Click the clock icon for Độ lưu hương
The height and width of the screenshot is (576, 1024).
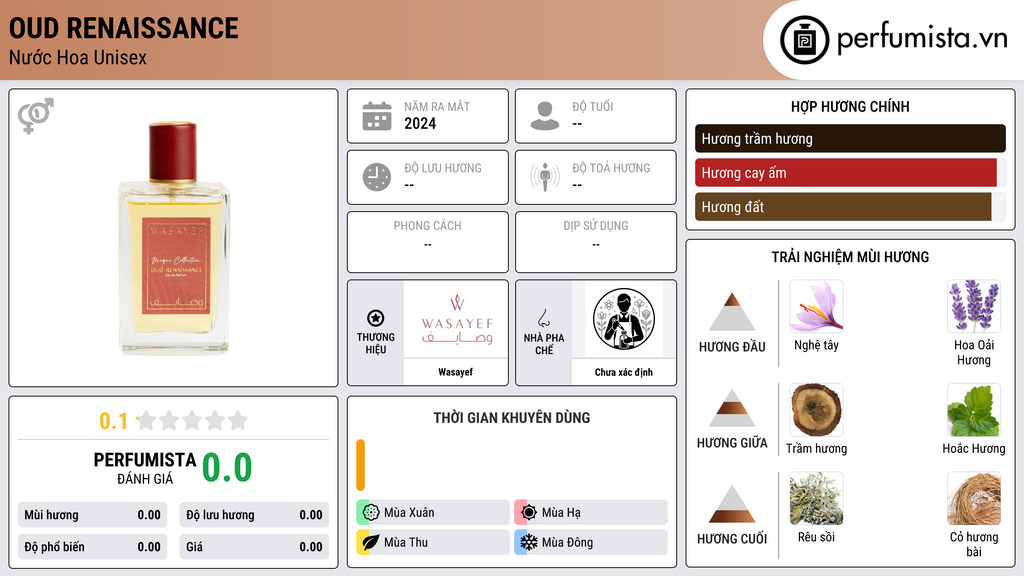tap(377, 177)
